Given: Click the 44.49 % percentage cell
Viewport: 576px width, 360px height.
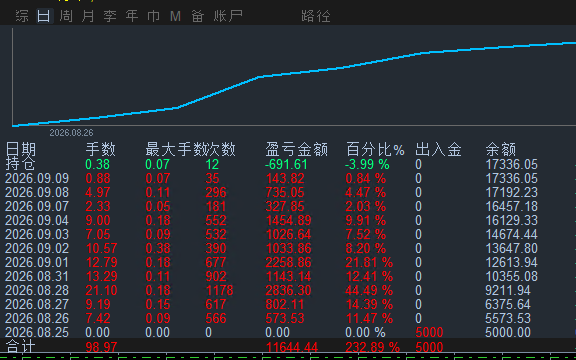Looking at the screenshot, I should [369, 290].
